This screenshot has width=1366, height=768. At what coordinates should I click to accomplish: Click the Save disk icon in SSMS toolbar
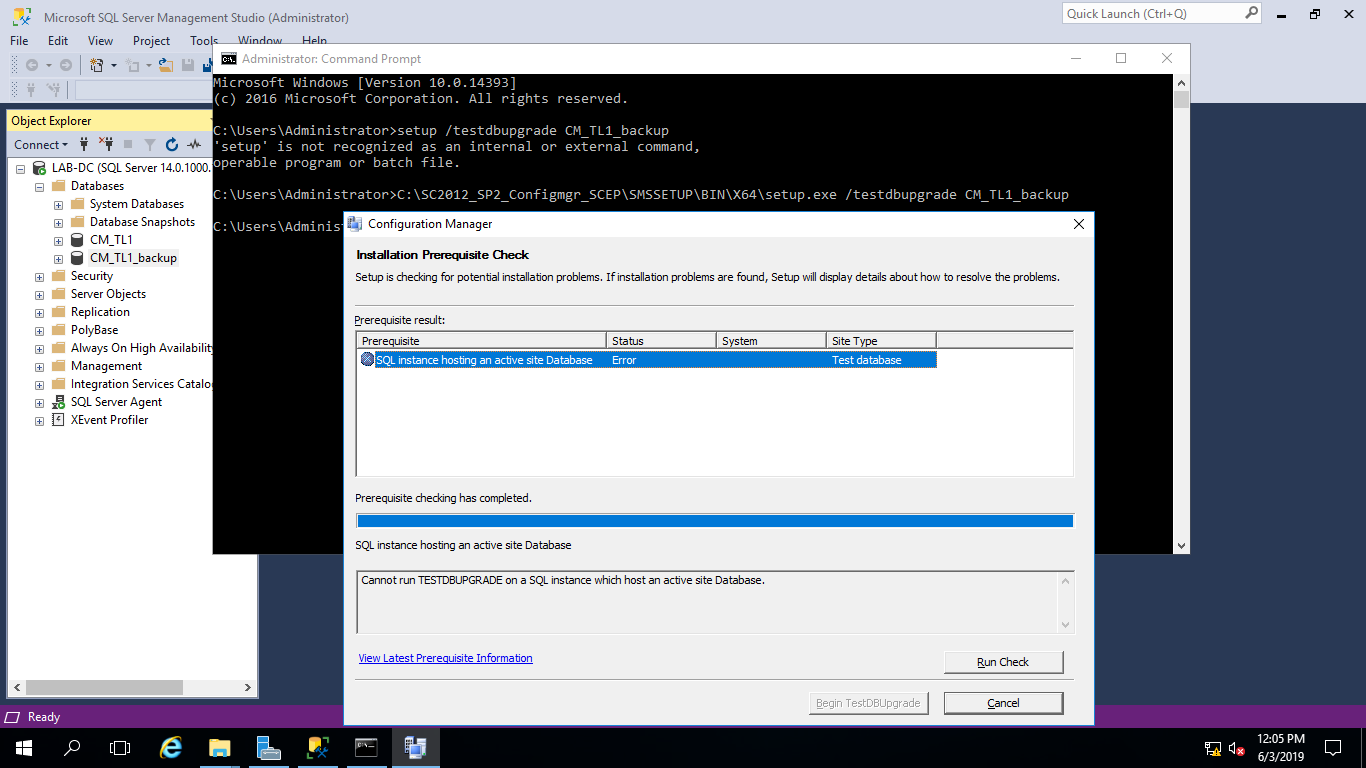pos(188,65)
